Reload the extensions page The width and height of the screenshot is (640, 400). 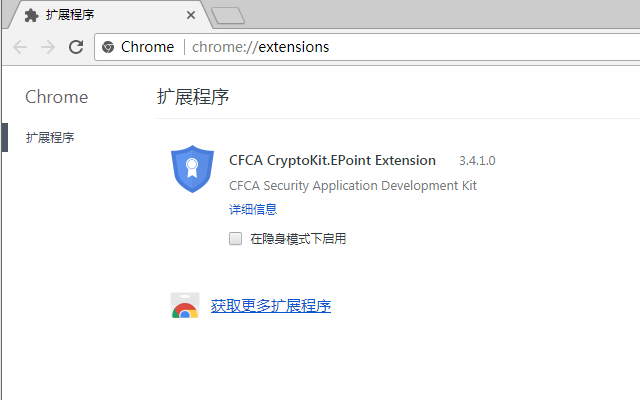[76, 47]
